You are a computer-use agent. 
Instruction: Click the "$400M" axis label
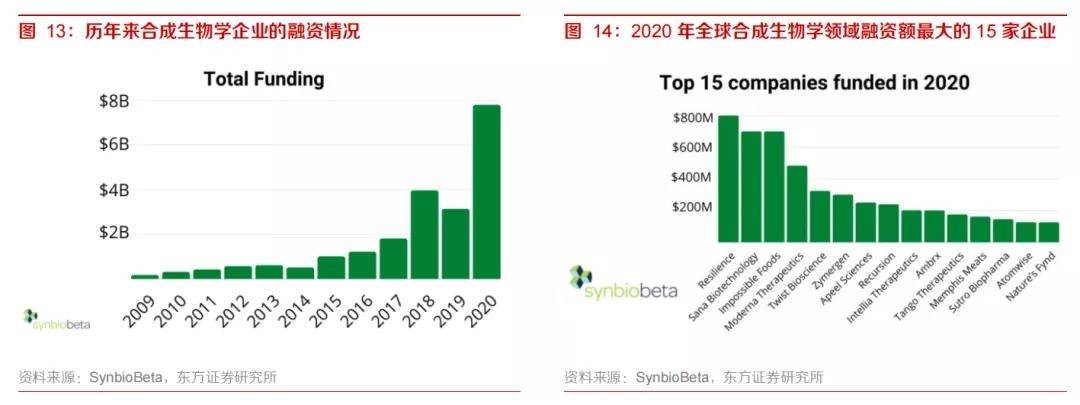pyautogui.click(x=693, y=178)
